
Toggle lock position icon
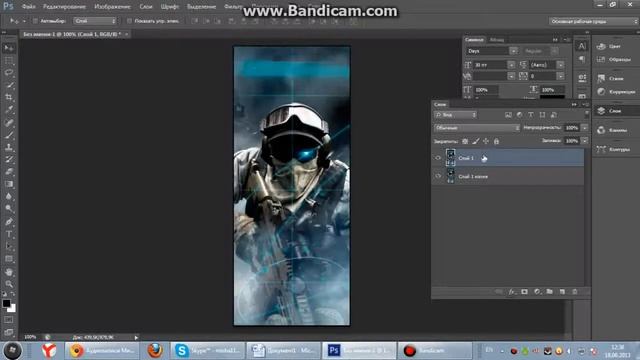pos(486,141)
